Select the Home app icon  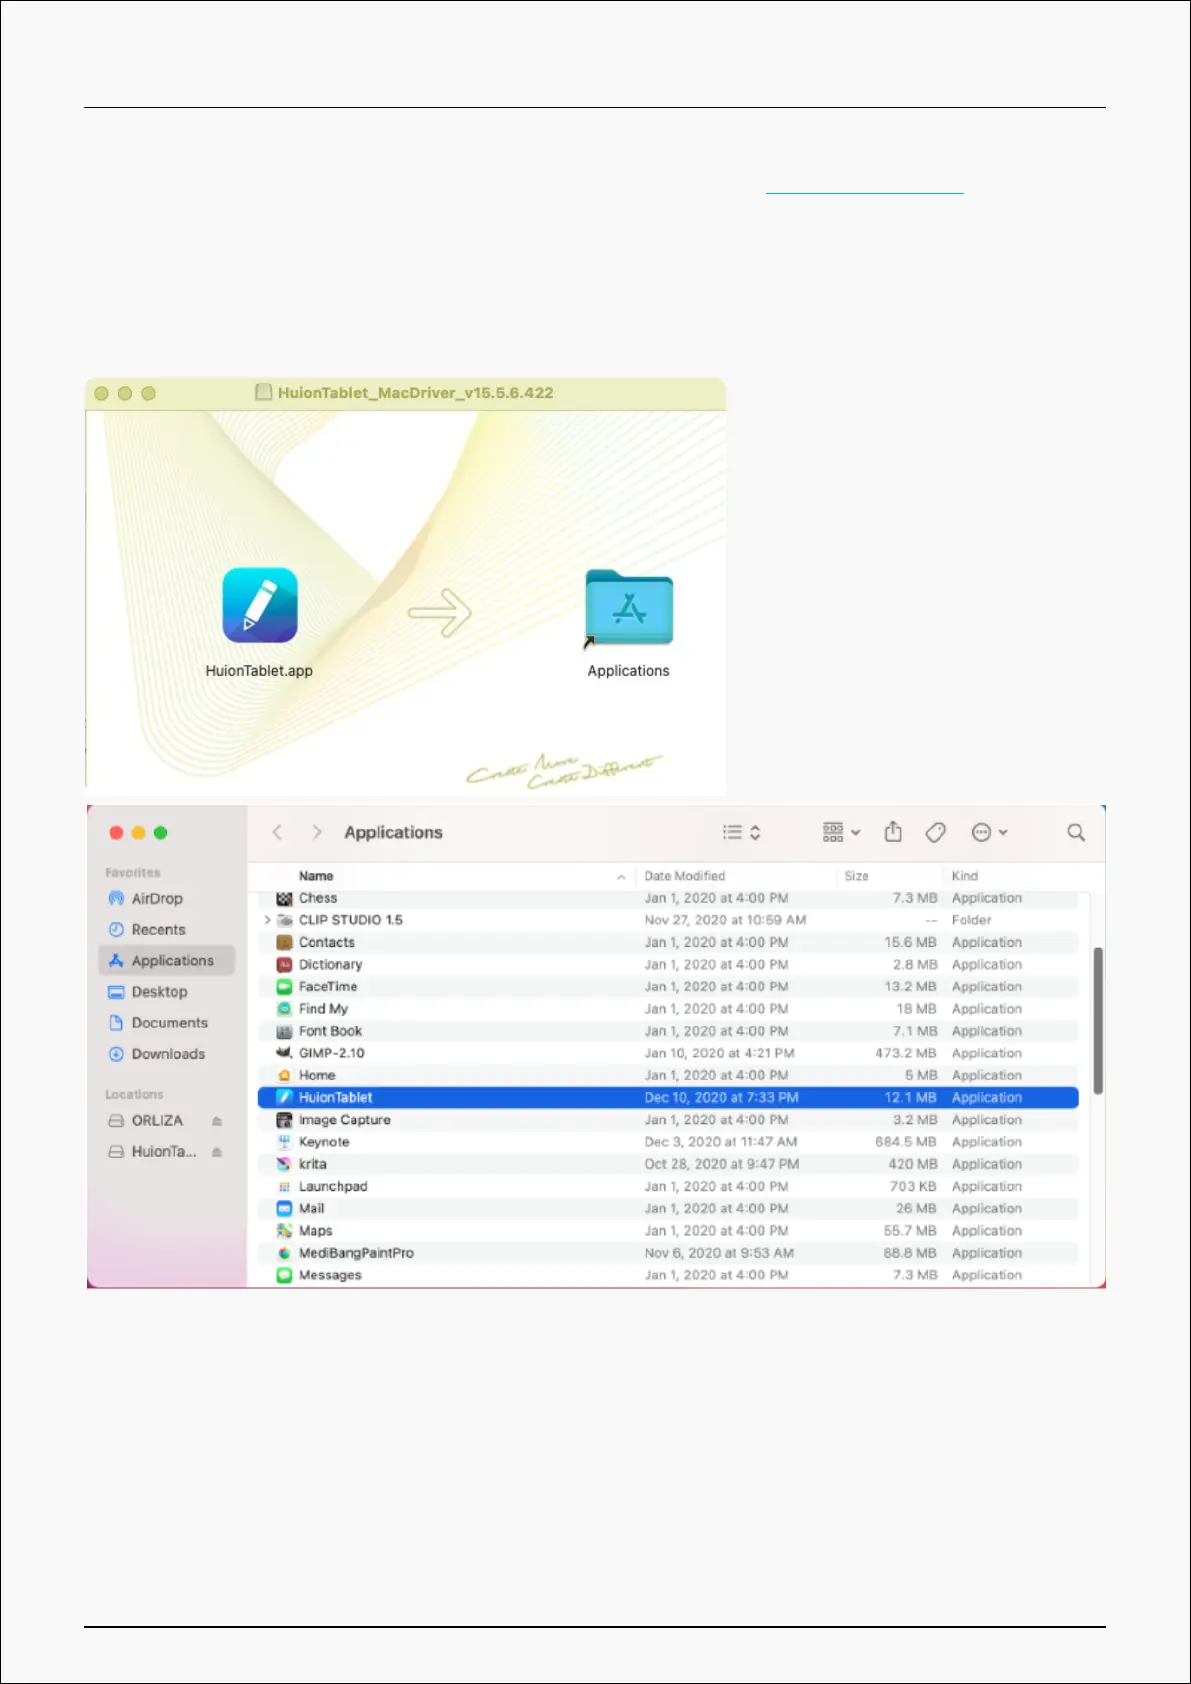[x=284, y=1075]
